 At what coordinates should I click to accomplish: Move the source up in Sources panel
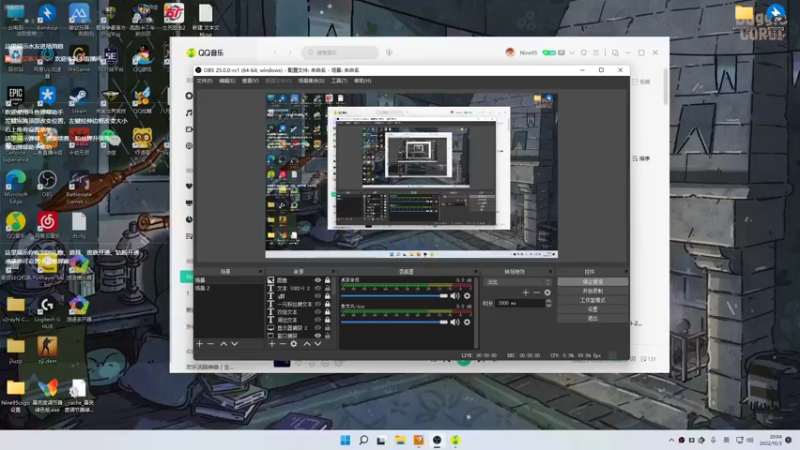point(307,344)
